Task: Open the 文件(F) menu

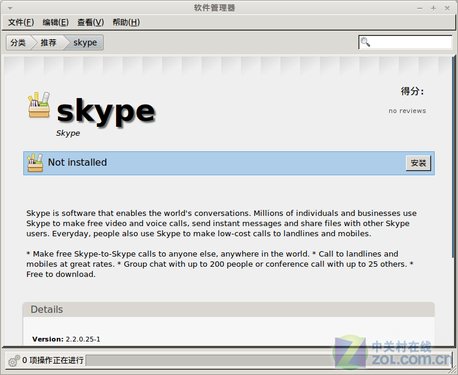Action: [21, 22]
